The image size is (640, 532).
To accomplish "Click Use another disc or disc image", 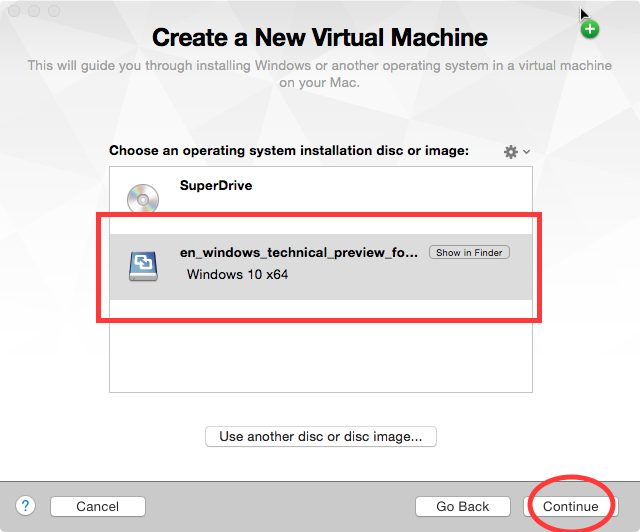I will point(320,436).
